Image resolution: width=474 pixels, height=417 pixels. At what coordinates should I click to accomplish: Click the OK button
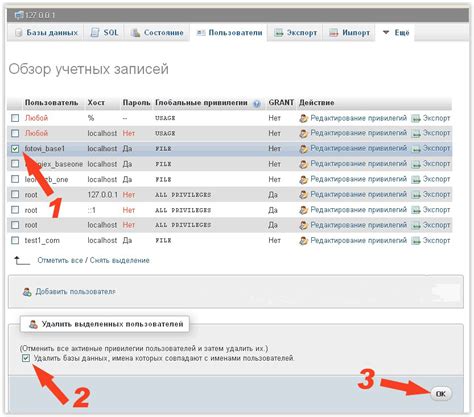441,394
